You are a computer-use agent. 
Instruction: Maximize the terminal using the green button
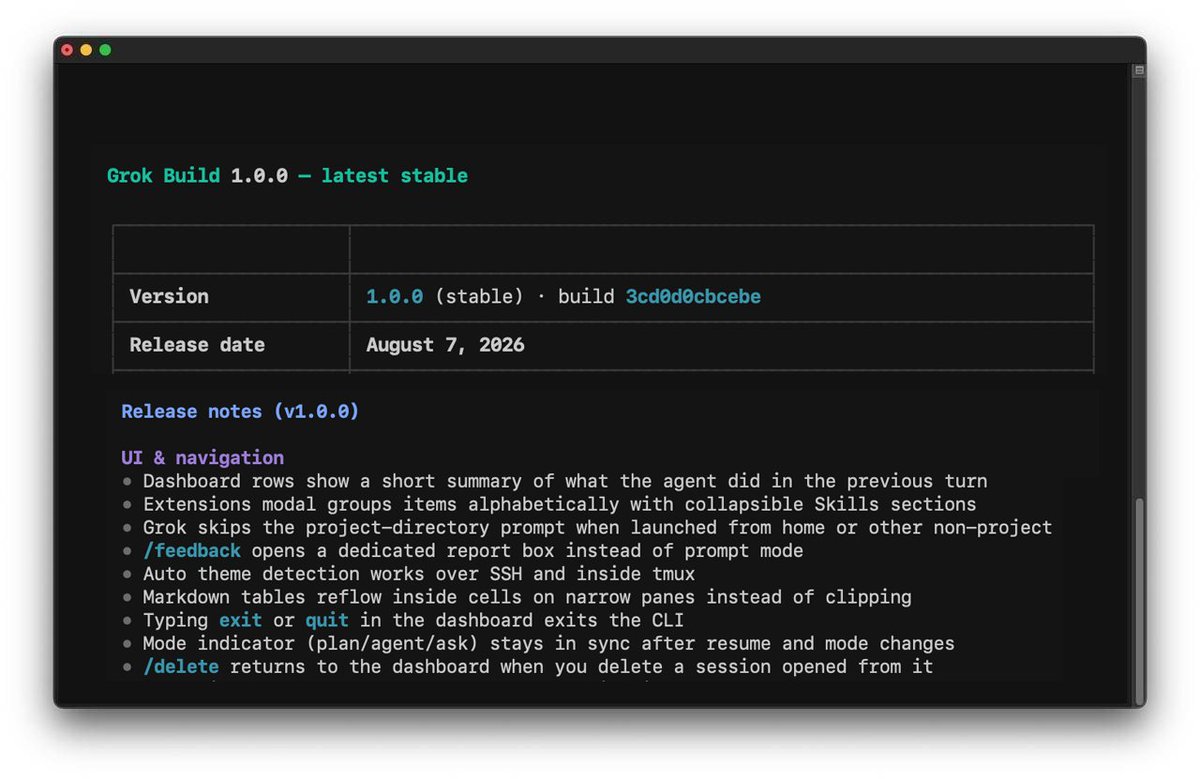coord(105,50)
